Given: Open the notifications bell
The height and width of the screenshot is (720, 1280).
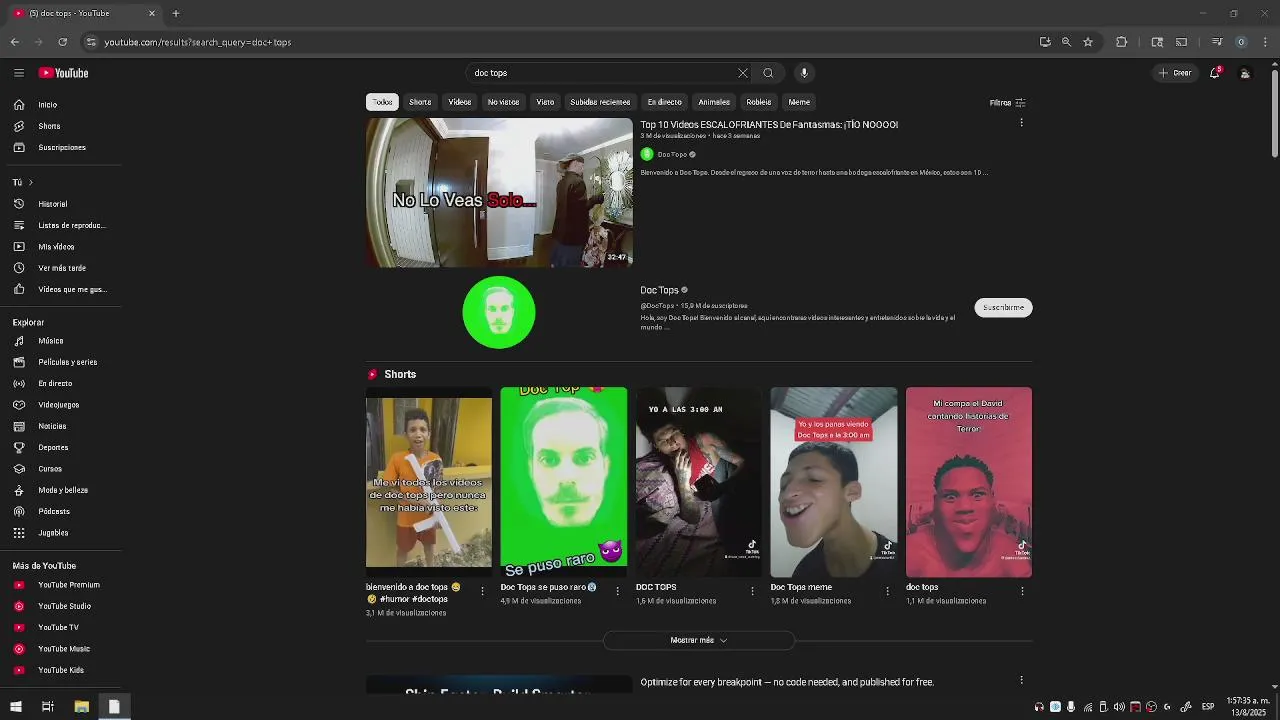Looking at the screenshot, I should click(1215, 73).
